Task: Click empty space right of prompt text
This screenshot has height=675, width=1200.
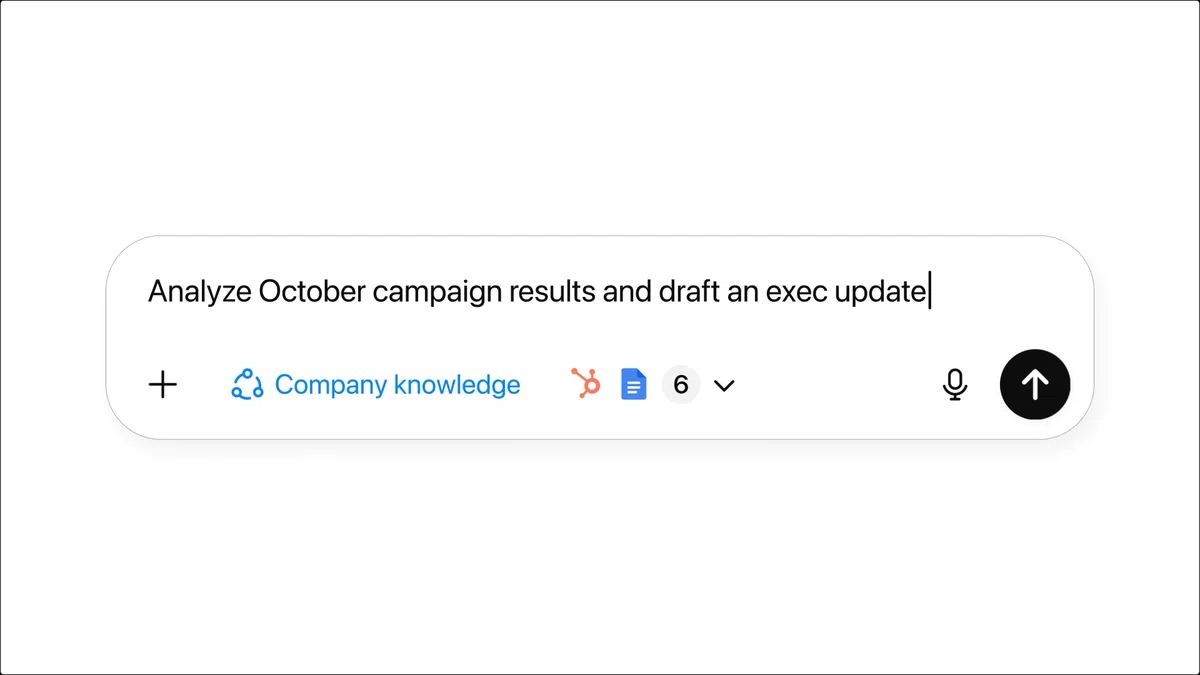Action: [1010, 291]
